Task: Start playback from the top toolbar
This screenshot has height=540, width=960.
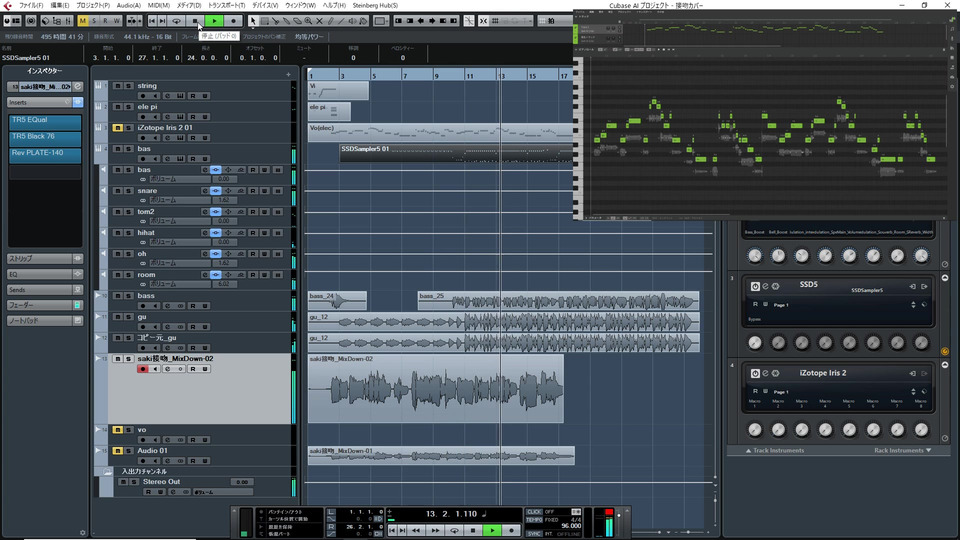Action: point(214,21)
